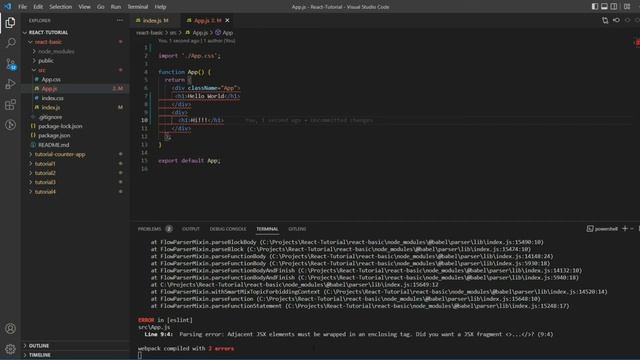This screenshot has height=360, width=640.
Task: Open the timeline activity bar icon below Extensions
Action: (10, 125)
